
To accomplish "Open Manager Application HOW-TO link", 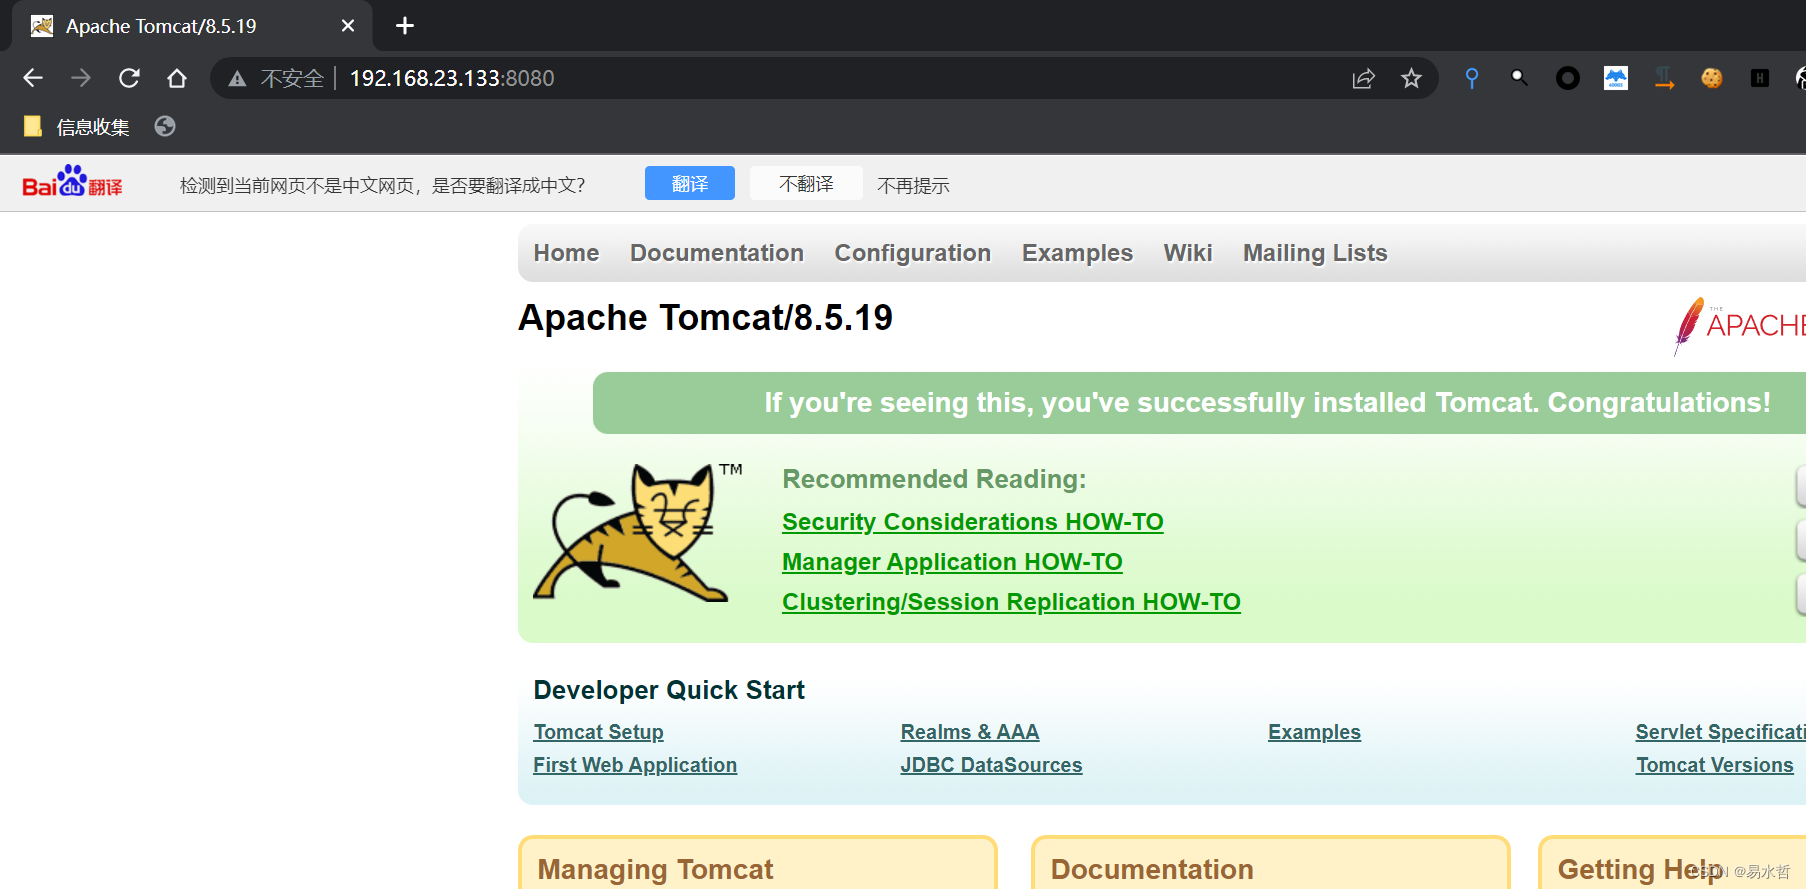I will coord(952,562).
